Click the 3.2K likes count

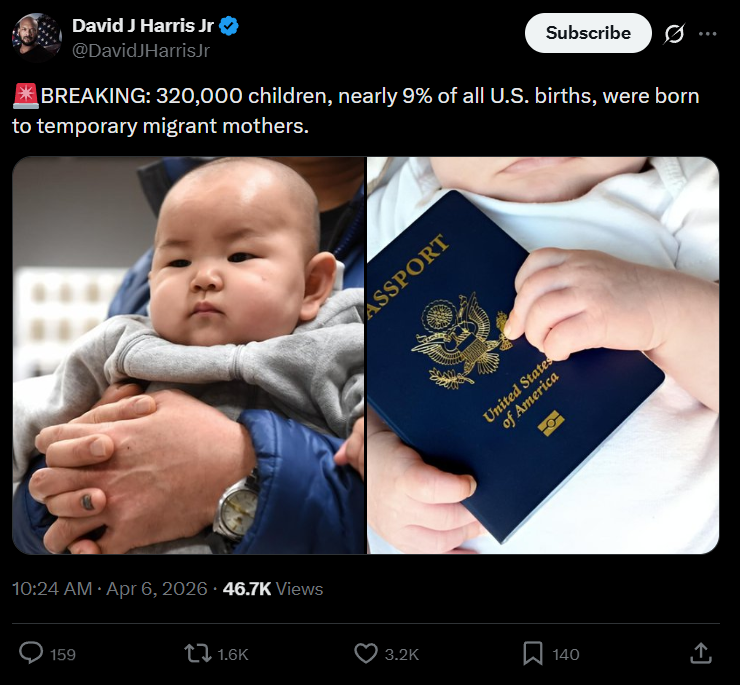pos(402,654)
